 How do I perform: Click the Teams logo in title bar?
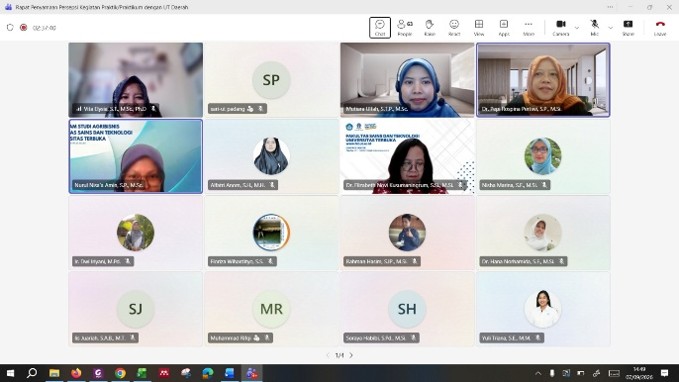tap(8, 7)
